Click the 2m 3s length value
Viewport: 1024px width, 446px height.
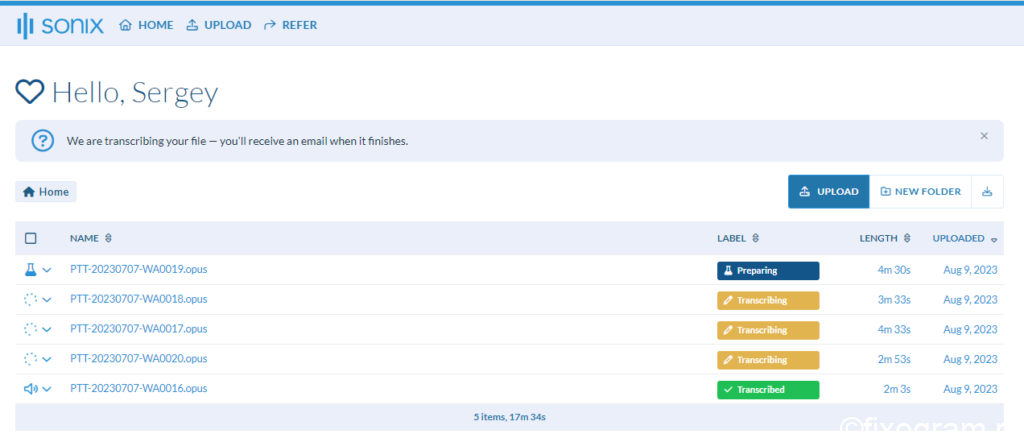coord(897,389)
